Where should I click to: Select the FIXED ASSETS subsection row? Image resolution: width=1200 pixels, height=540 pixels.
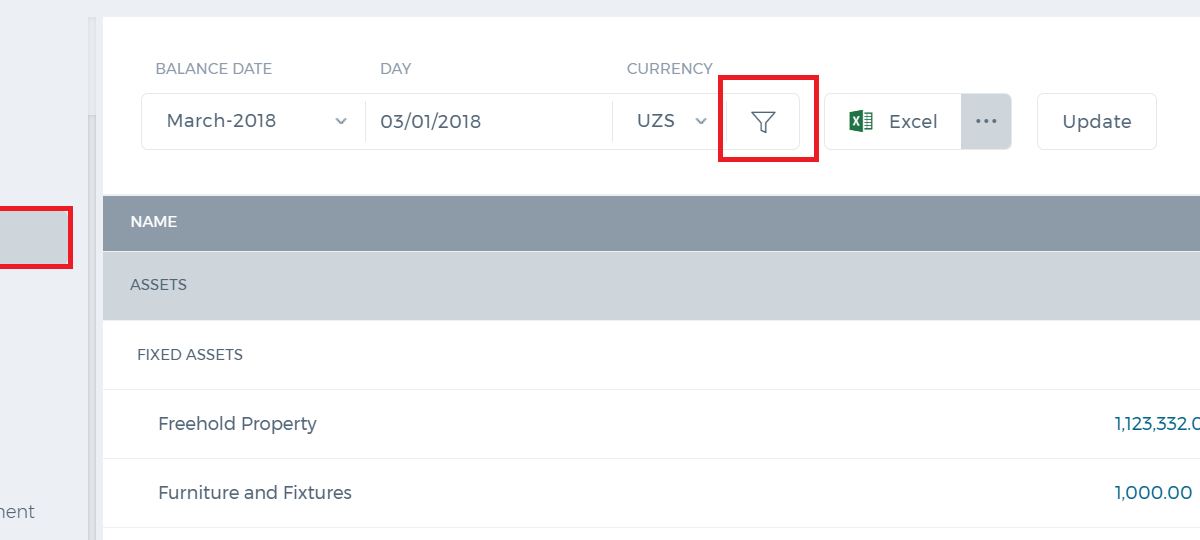(651, 355)
